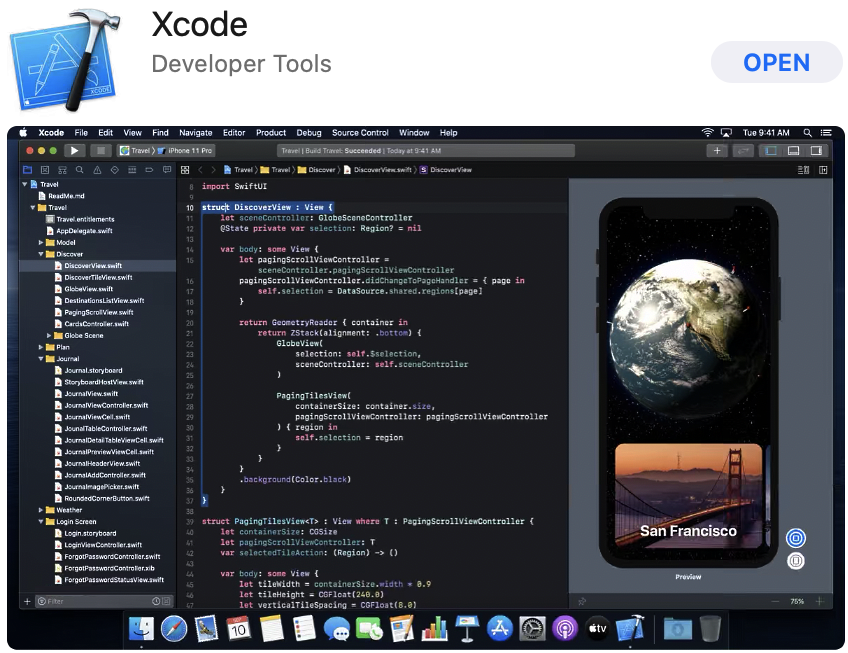Start Live Preview on the canvas
848x653 pixels.
796,538
